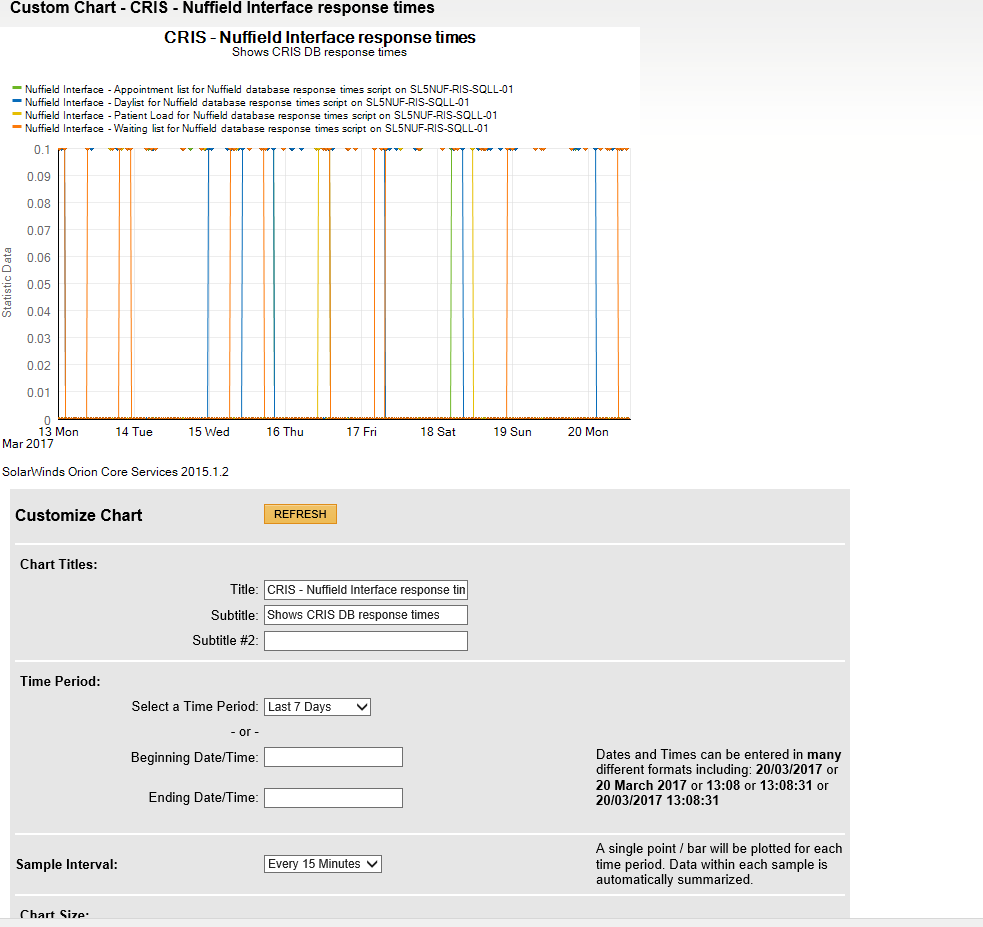Open the Sample Interval dropdown
The height and width of the screenshot is (927, 983).
(x=322, y=864)
